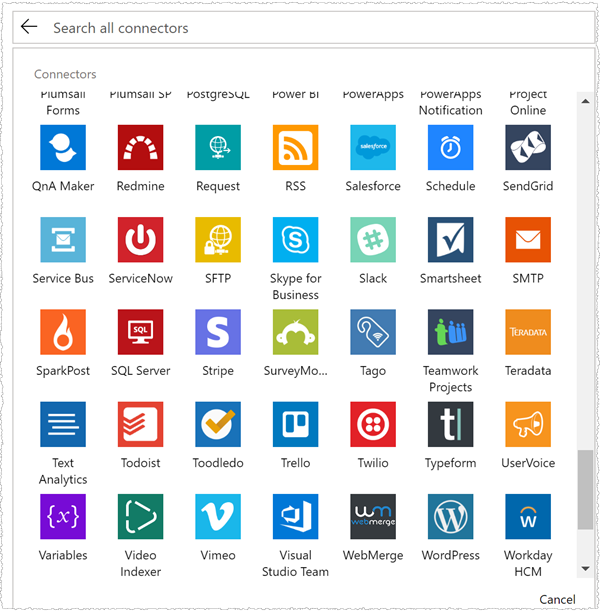Select the Trello connector icon
This screenshot has width=600, height=613.
296,424
